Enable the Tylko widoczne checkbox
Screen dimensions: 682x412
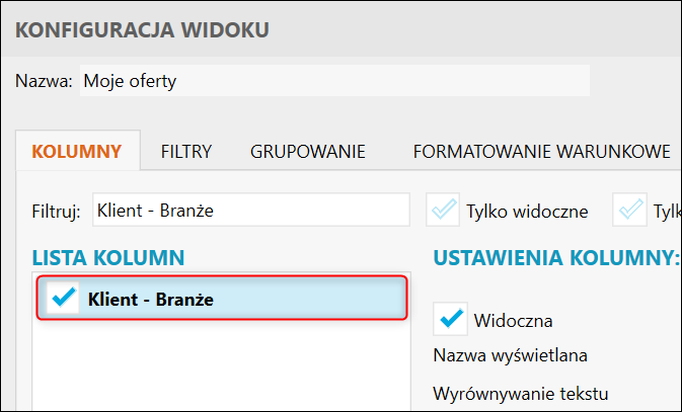click(x=442, y=210)
